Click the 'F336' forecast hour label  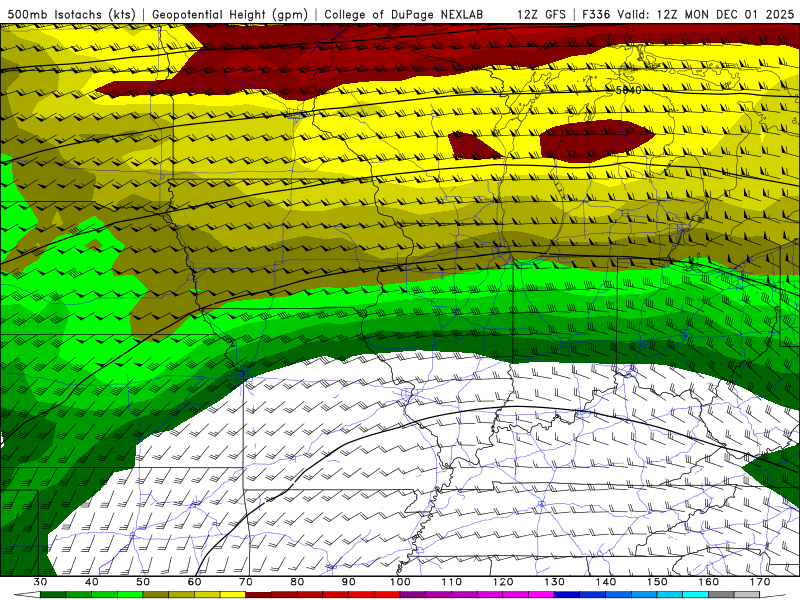596,14
